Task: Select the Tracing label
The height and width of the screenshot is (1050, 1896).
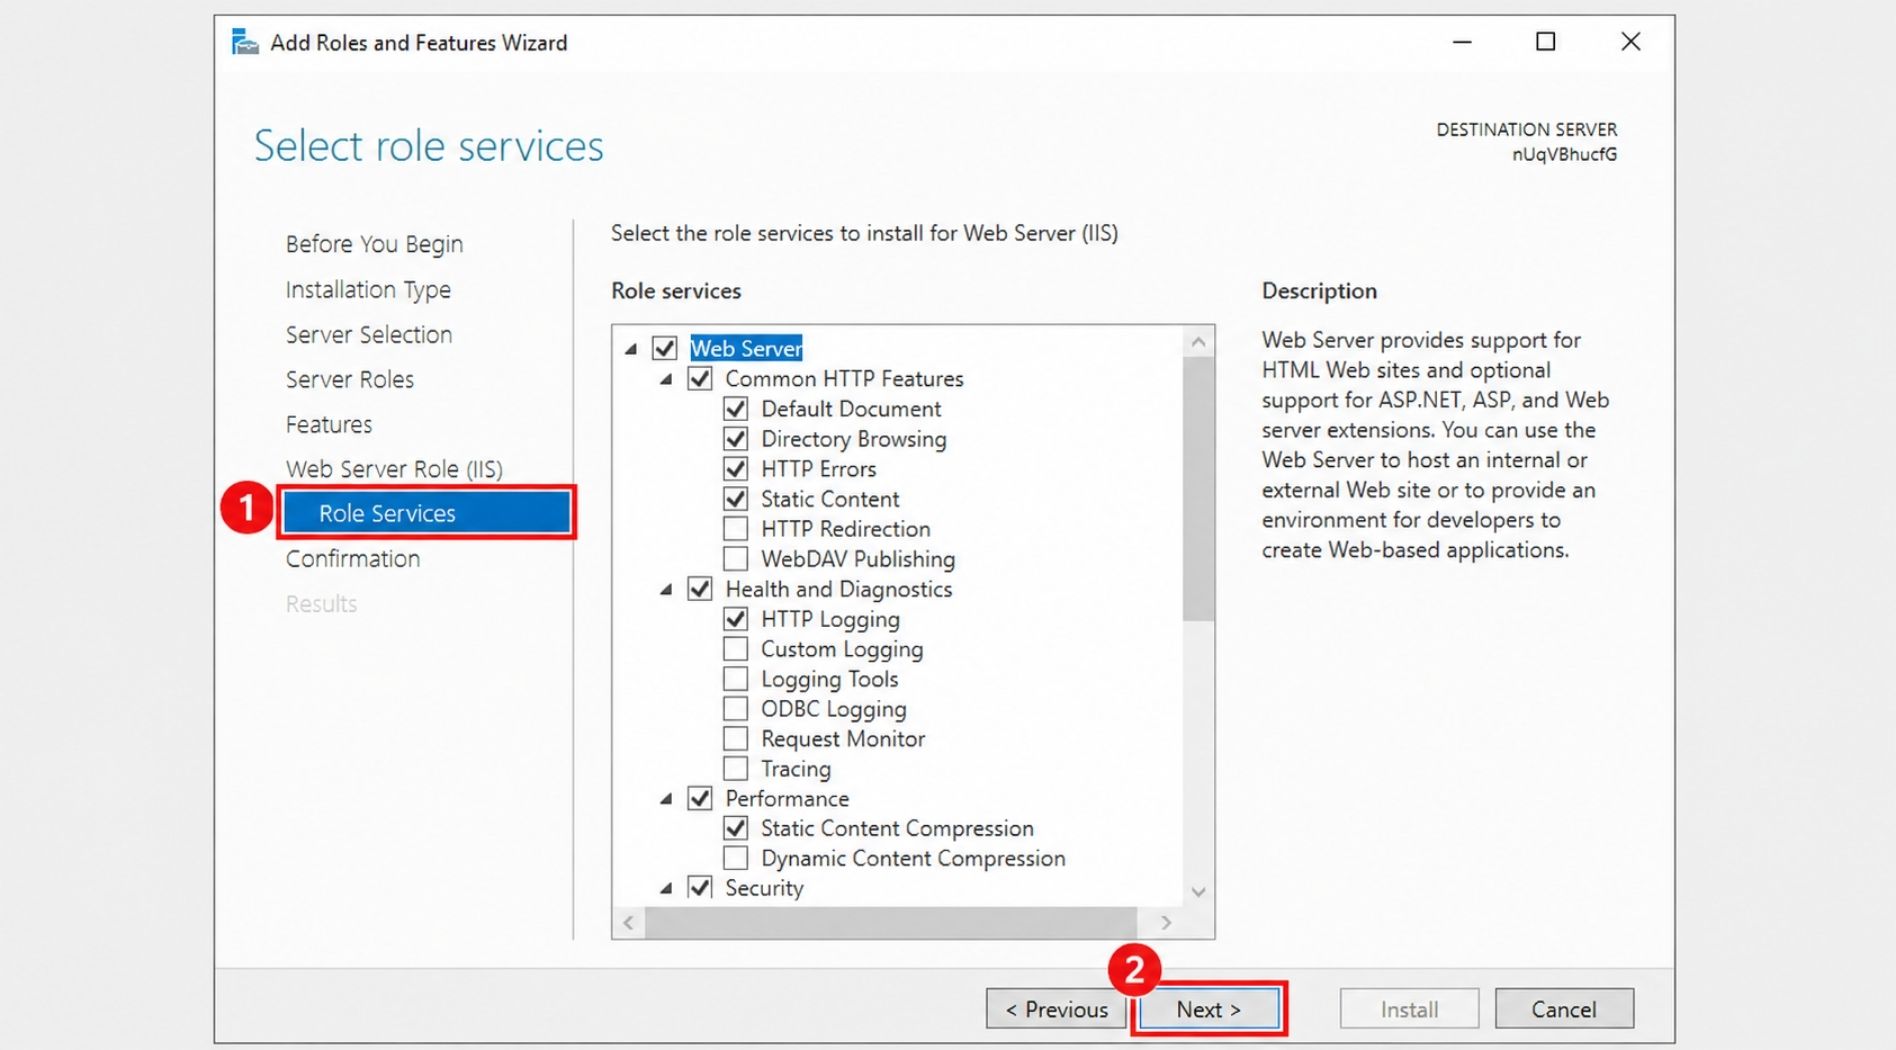Action: click(796, 769)
